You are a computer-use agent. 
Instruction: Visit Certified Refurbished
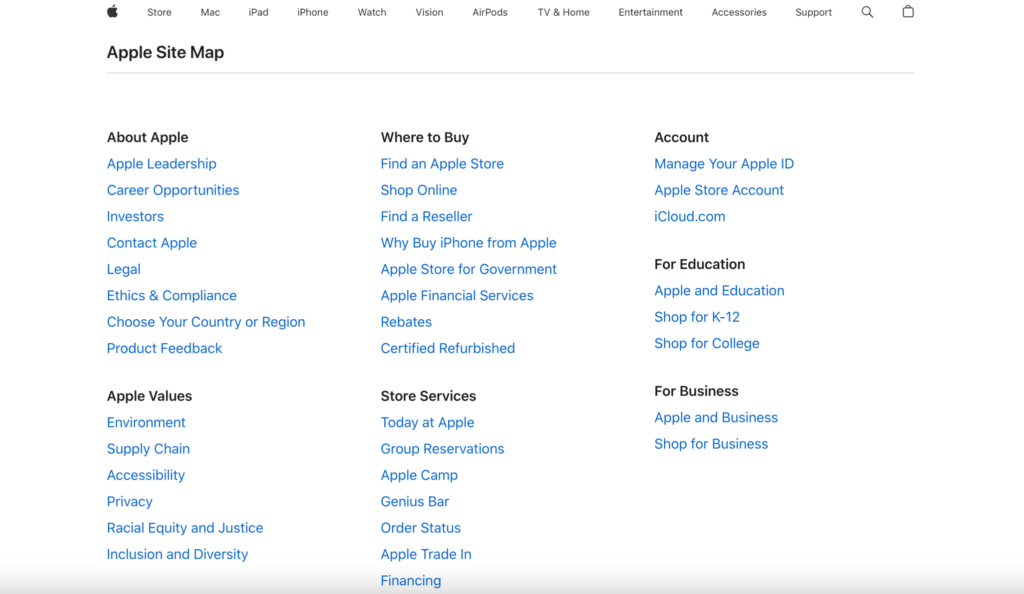tap(448, 349)
